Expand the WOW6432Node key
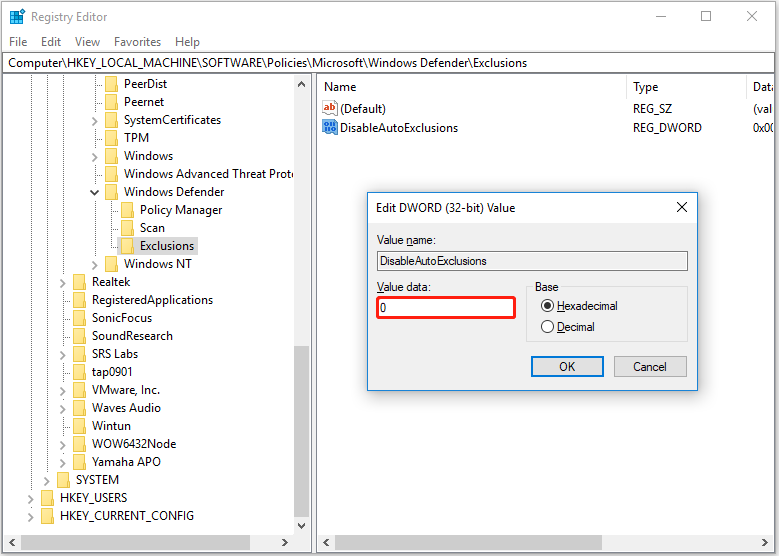Screen dimensions: 779x556 tap(63, 445)
